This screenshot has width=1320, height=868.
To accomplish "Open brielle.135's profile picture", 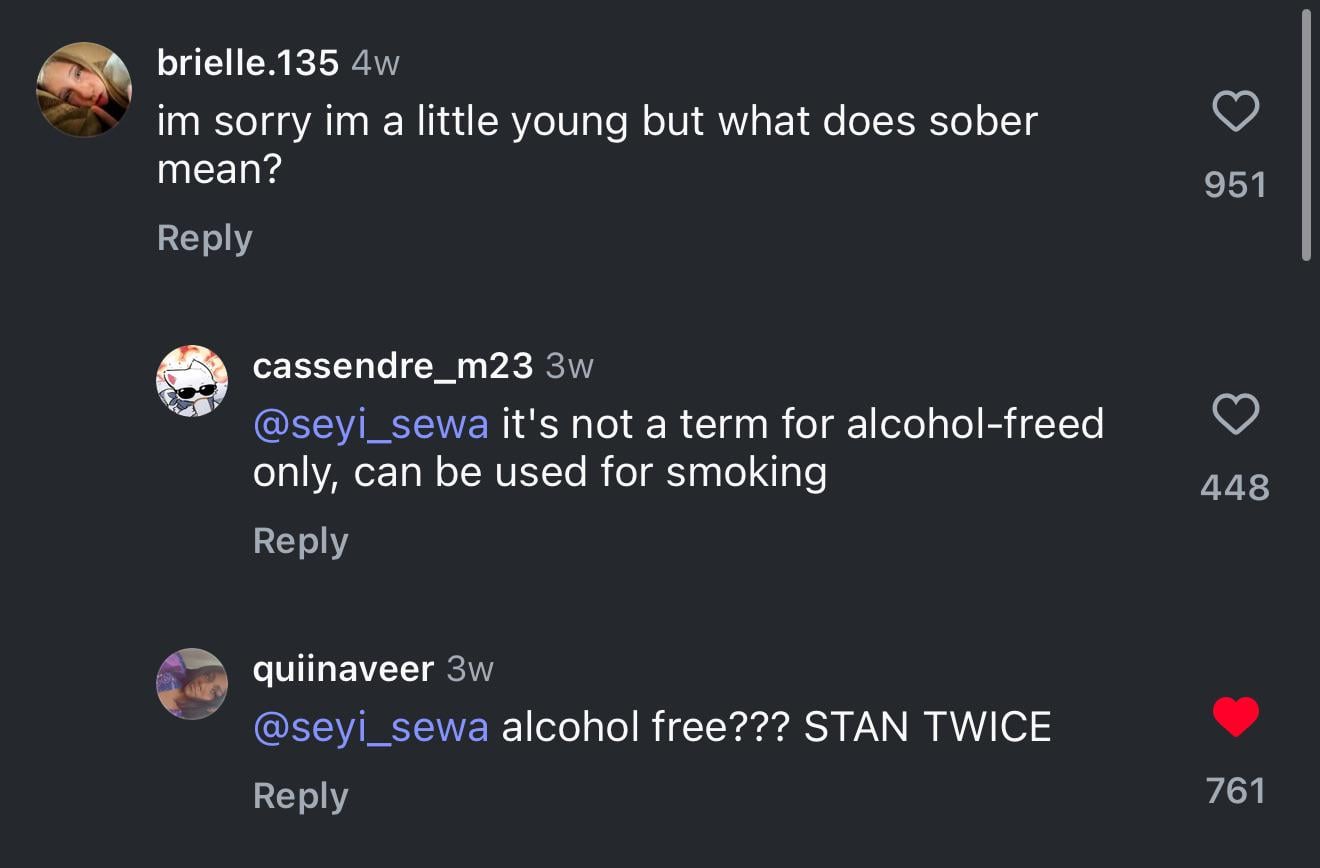I will [x=84, y=90].
